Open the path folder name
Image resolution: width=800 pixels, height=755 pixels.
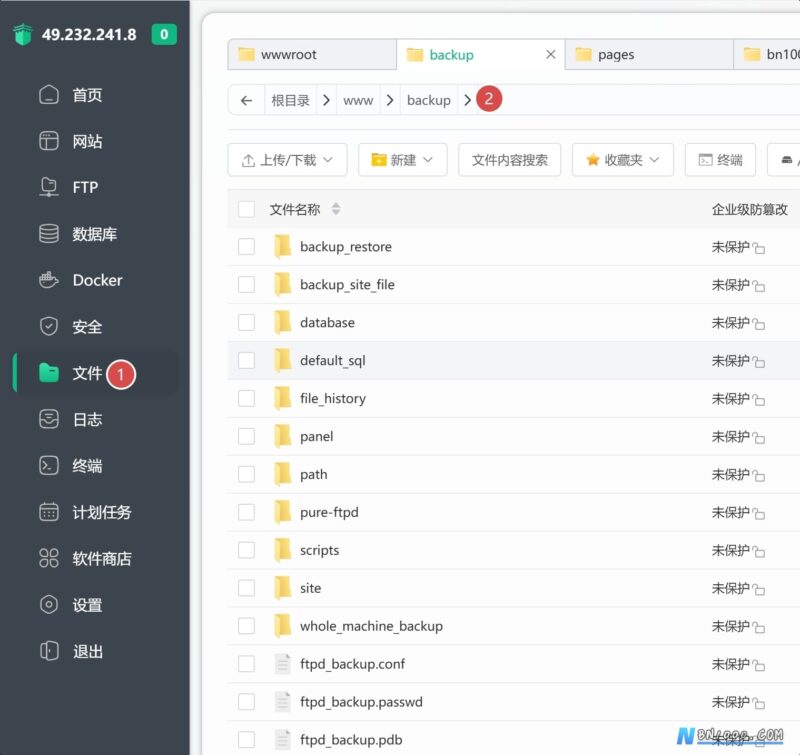313,474
